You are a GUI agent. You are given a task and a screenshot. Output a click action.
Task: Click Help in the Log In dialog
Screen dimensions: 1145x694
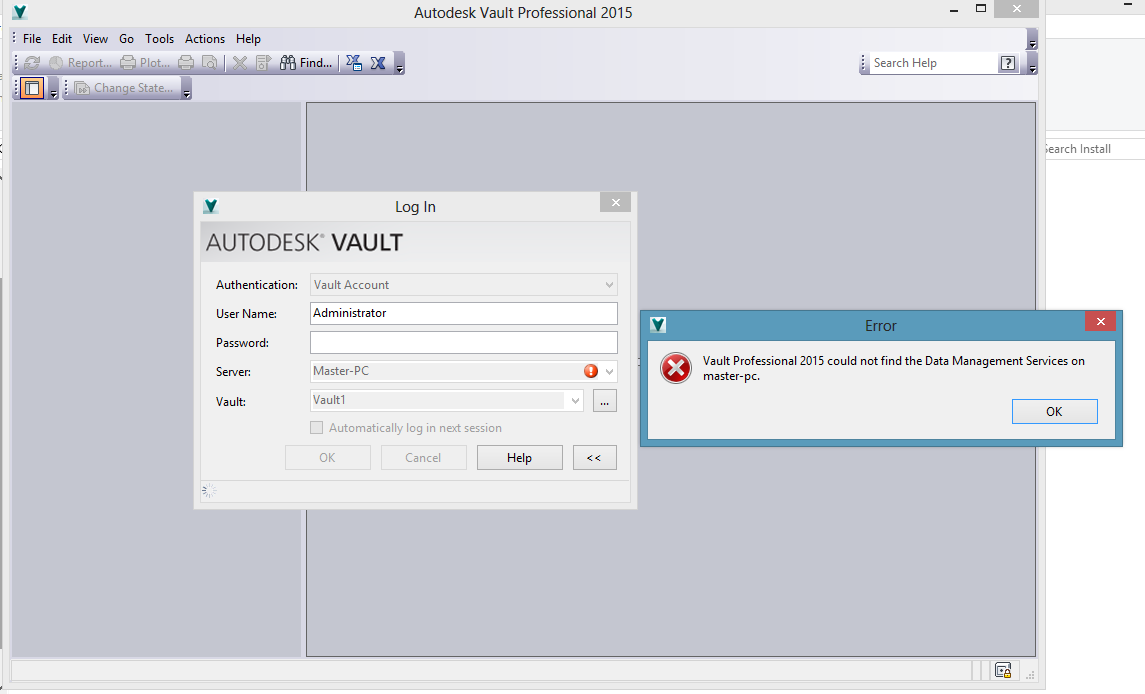[x=519, y=457]
